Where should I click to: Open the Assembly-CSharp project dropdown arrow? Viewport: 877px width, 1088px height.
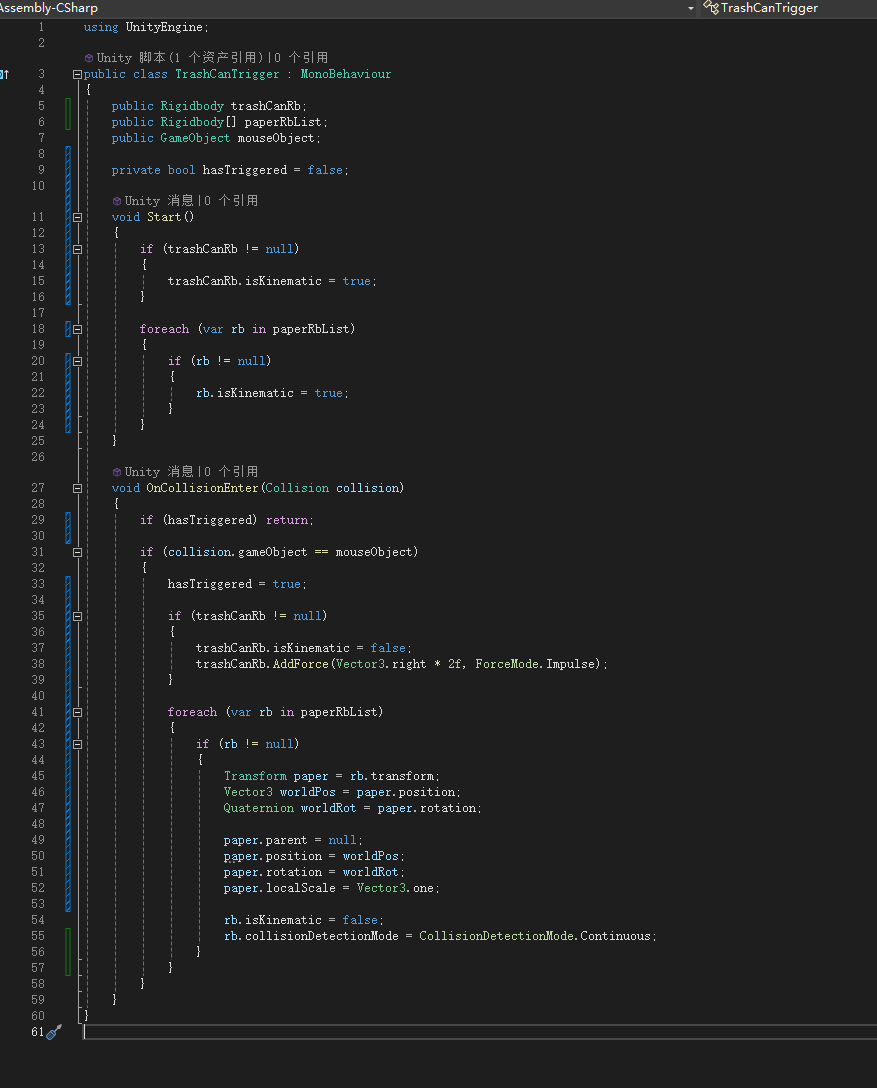690,8
